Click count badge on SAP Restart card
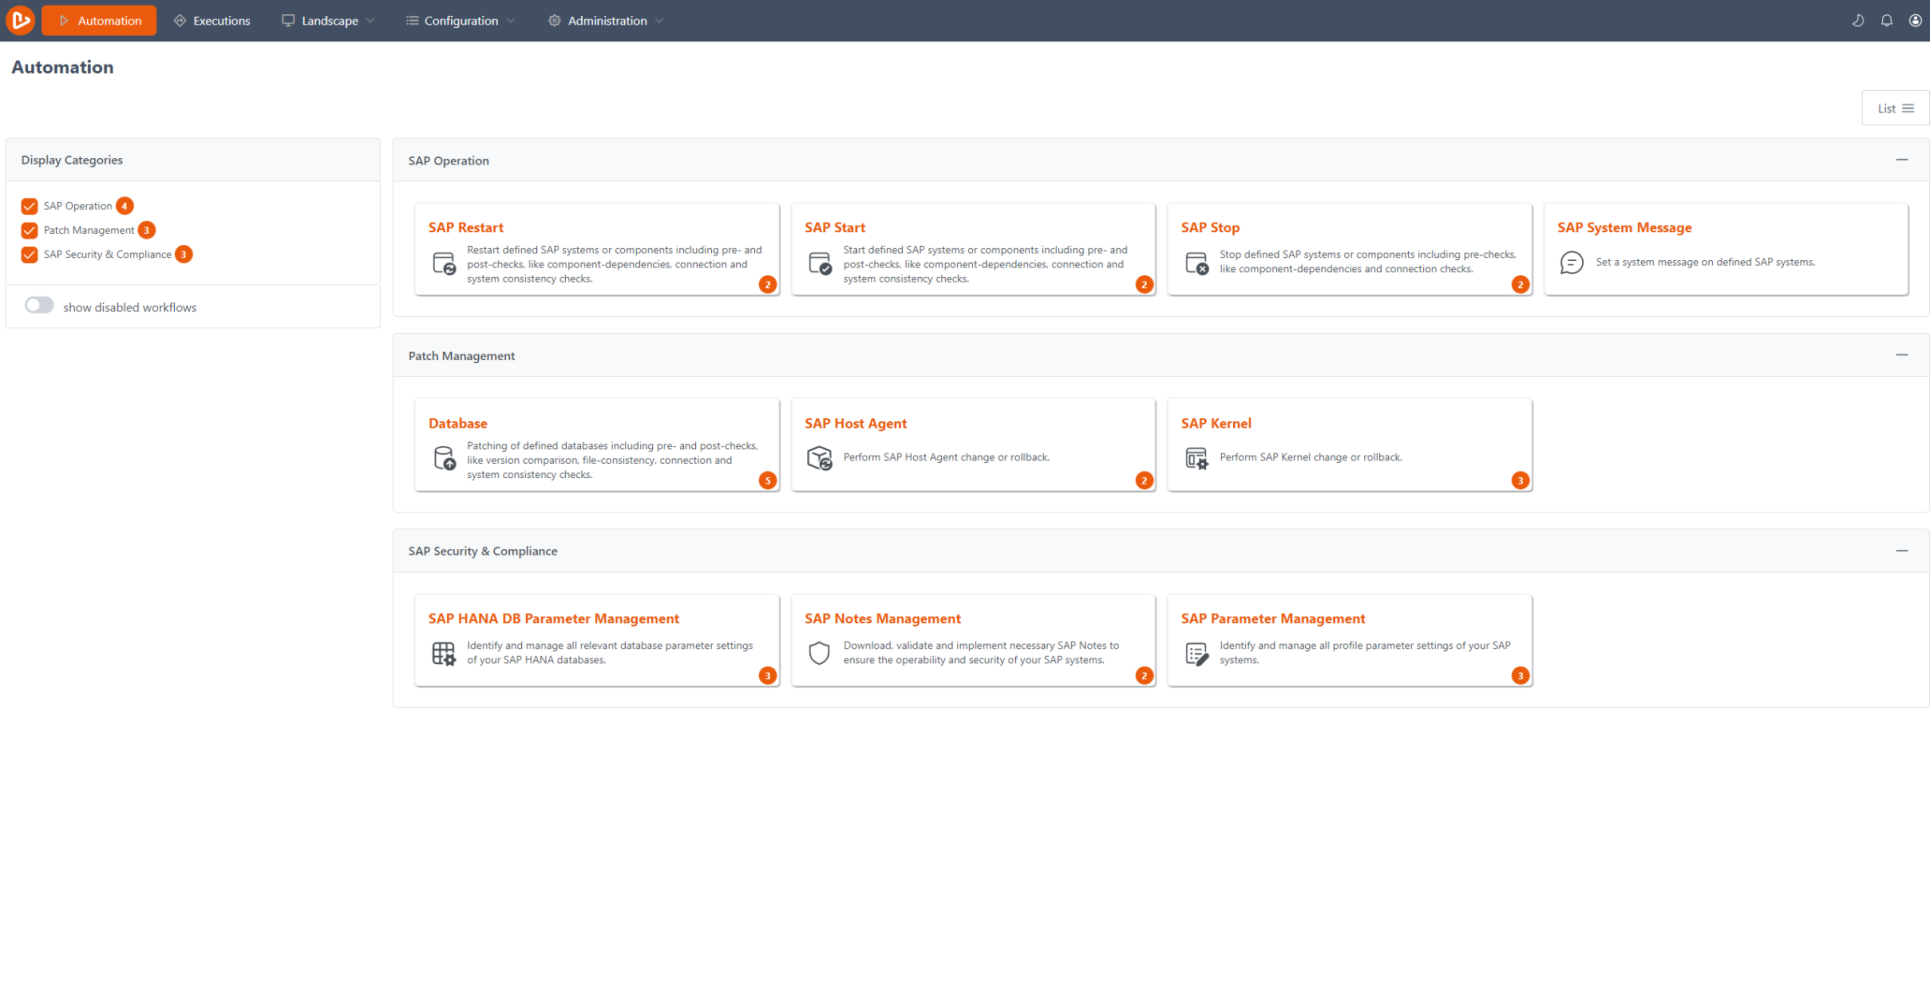Viewport: 1930px width, 1000px height. 768,285
